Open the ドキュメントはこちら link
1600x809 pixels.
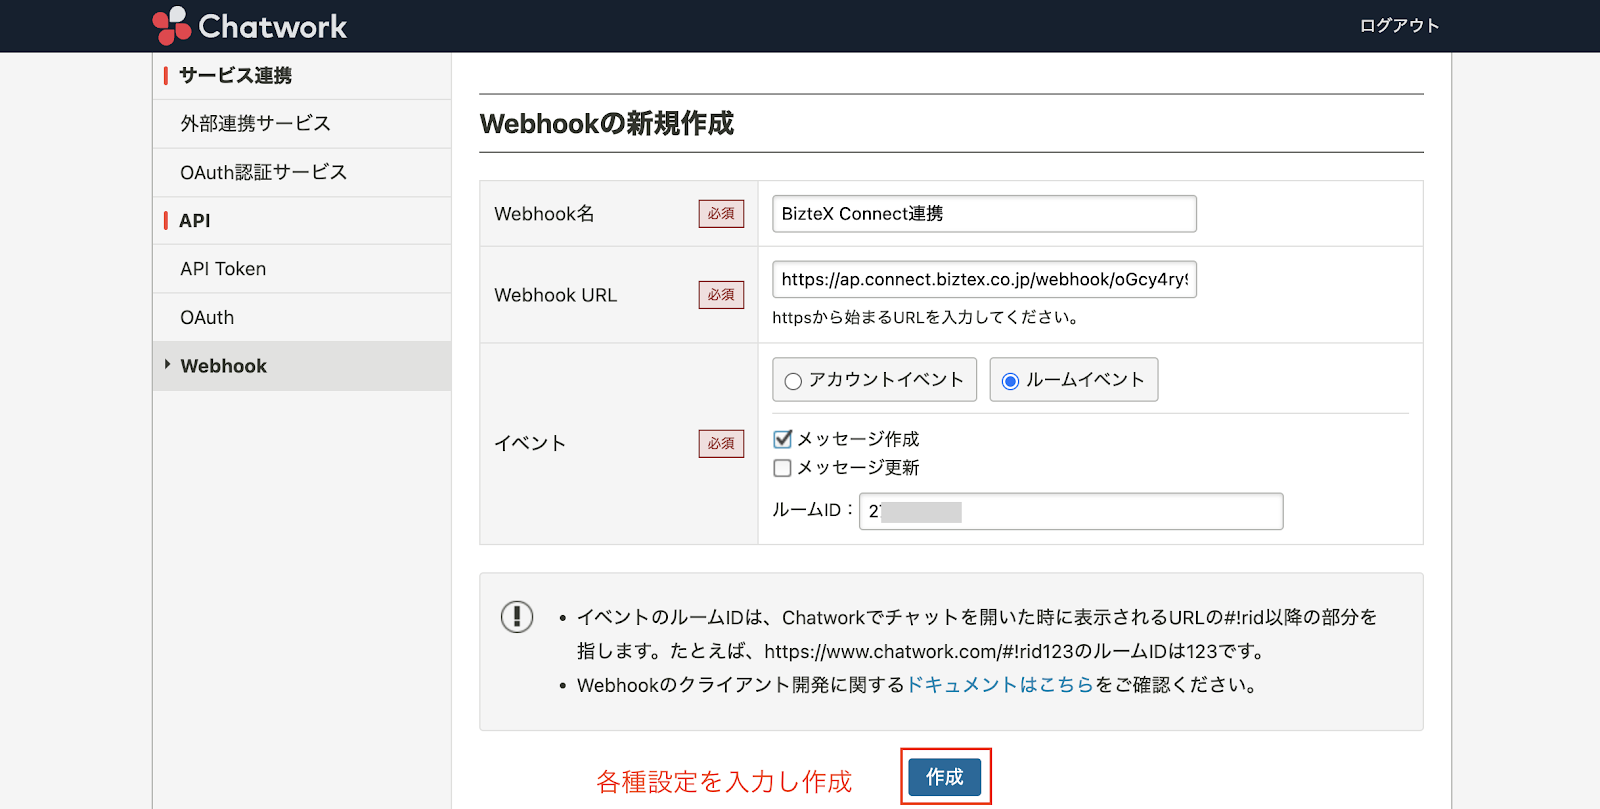click(x=1000, y=685)
